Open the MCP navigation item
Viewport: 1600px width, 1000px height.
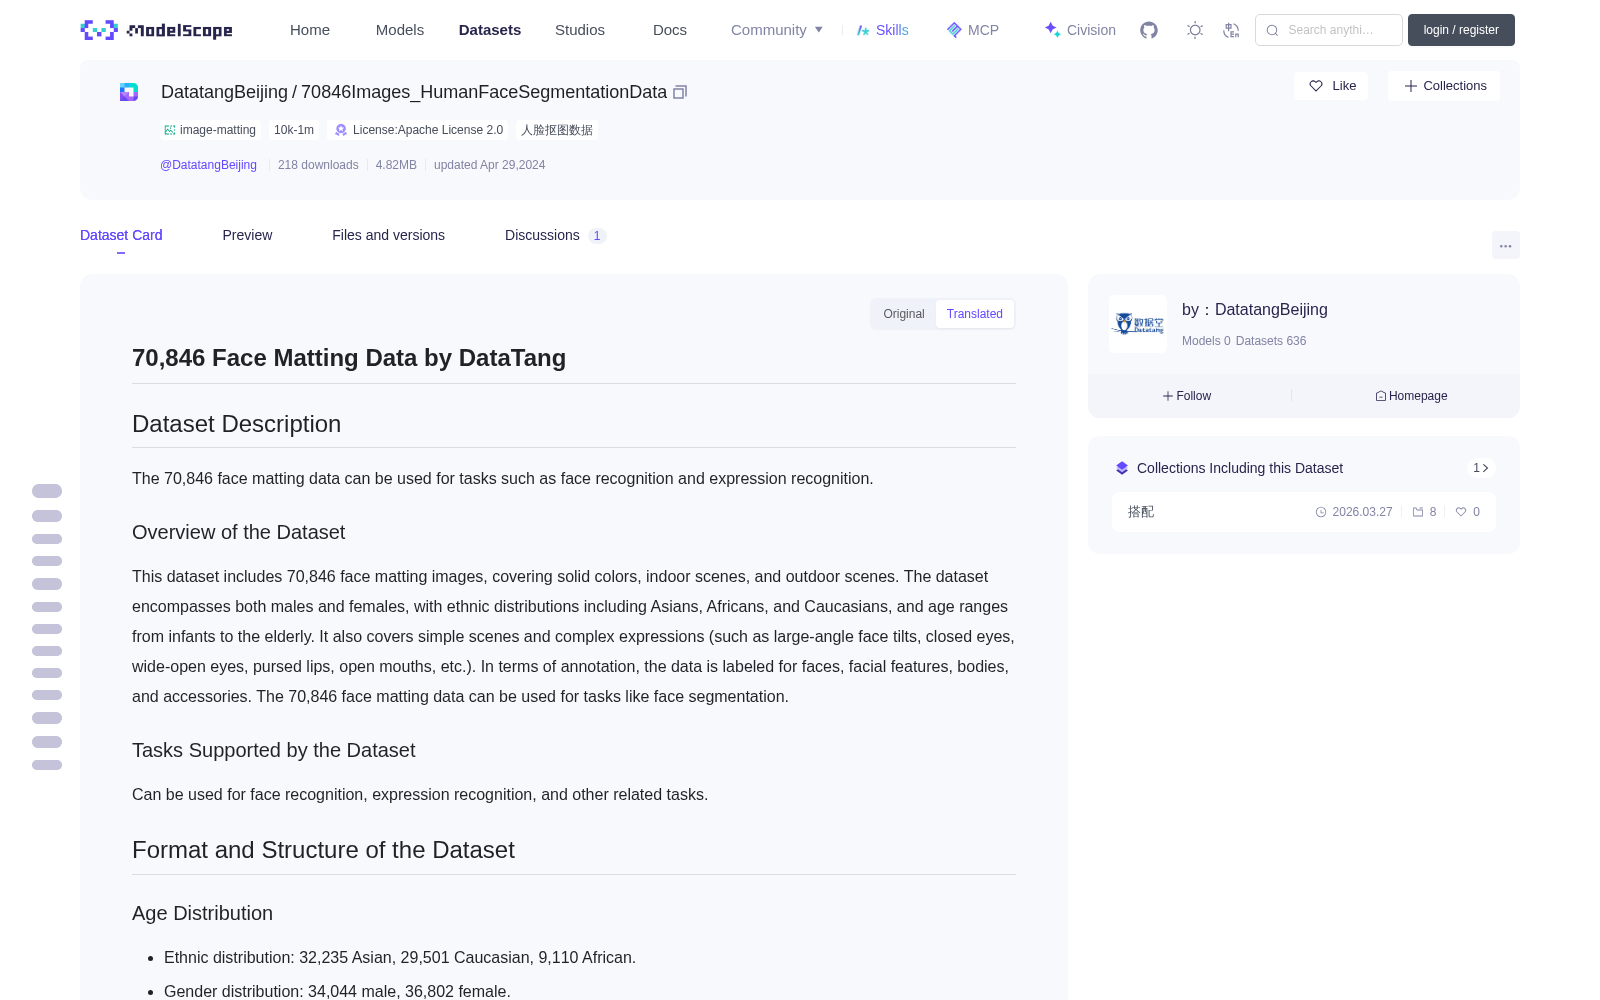[x=973, y=30]
